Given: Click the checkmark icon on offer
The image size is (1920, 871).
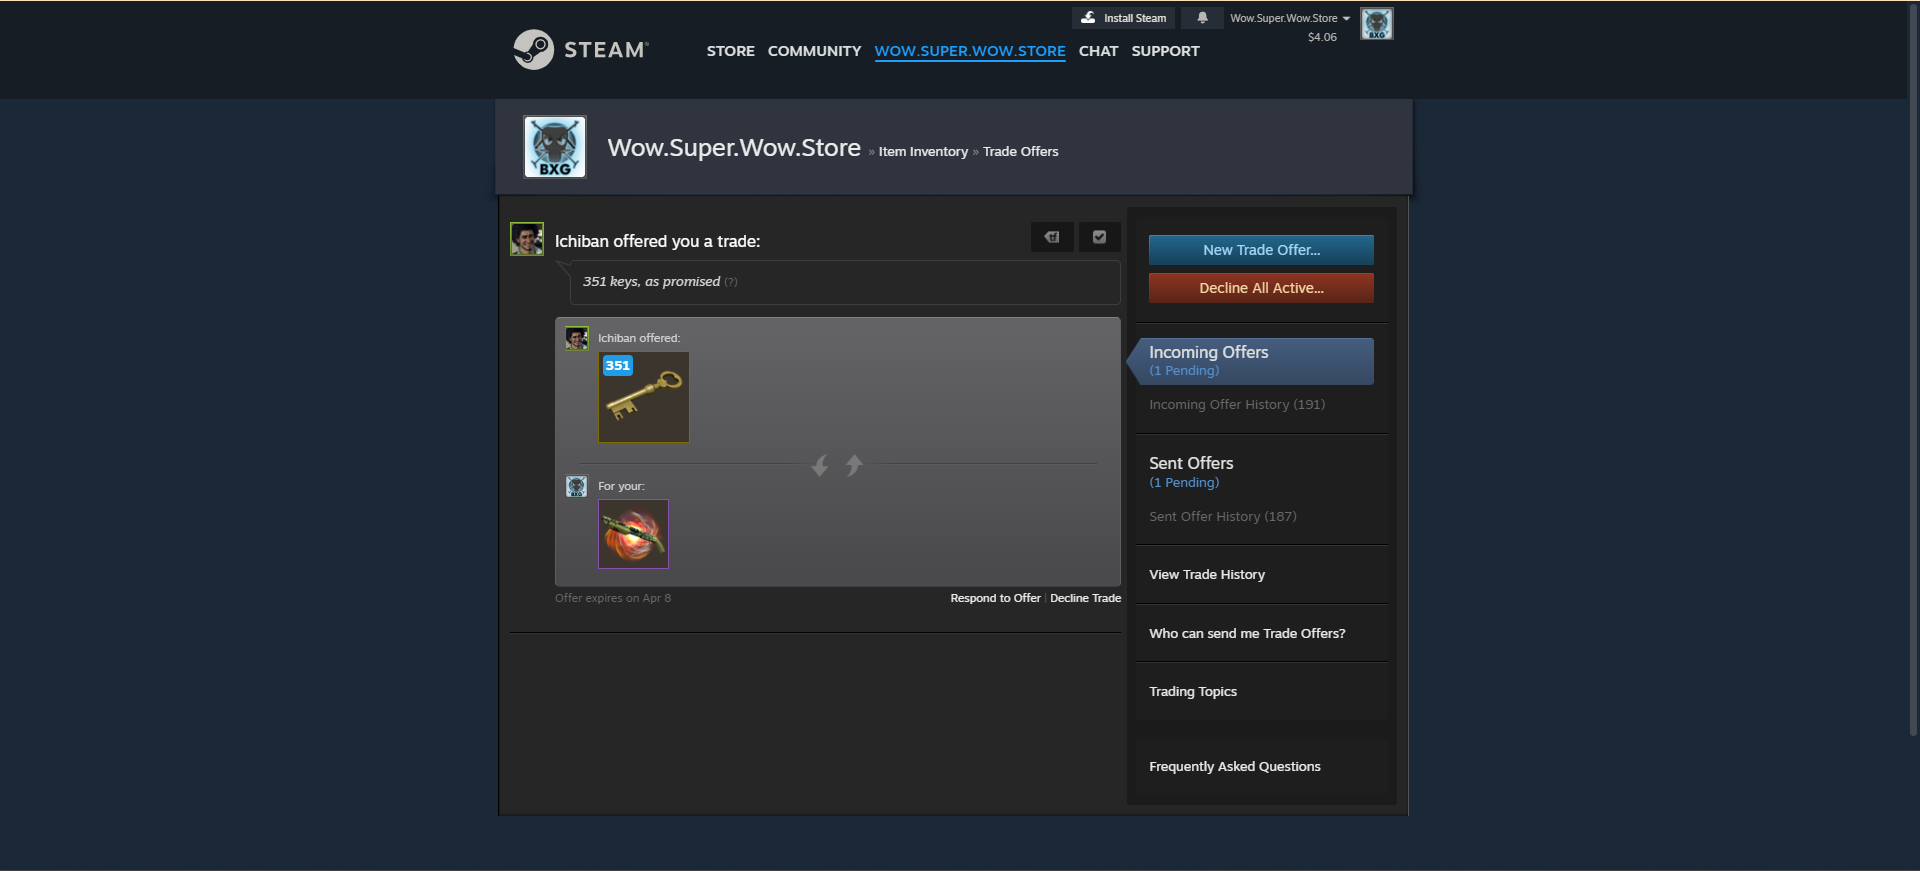Looking at the screenshot, I should coord(1099,237).
